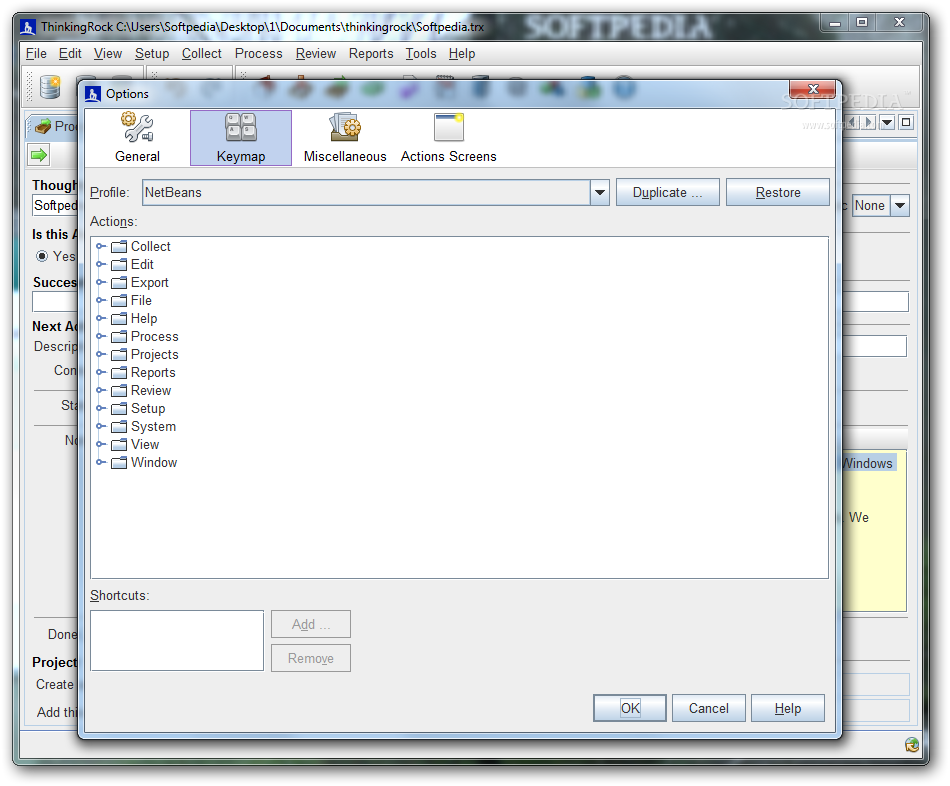Expand the System actions node
This screenshot has height=786, width=950.
pyautogui.click(x=101, y=427)
